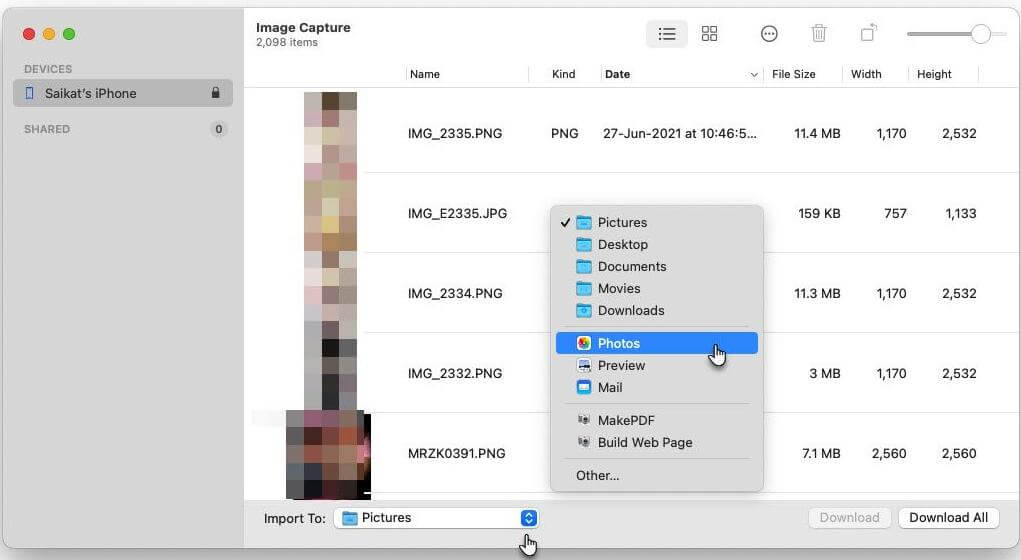
Task: Select the IMG_2332.PNG file name
Action: [x=455, y=374]
